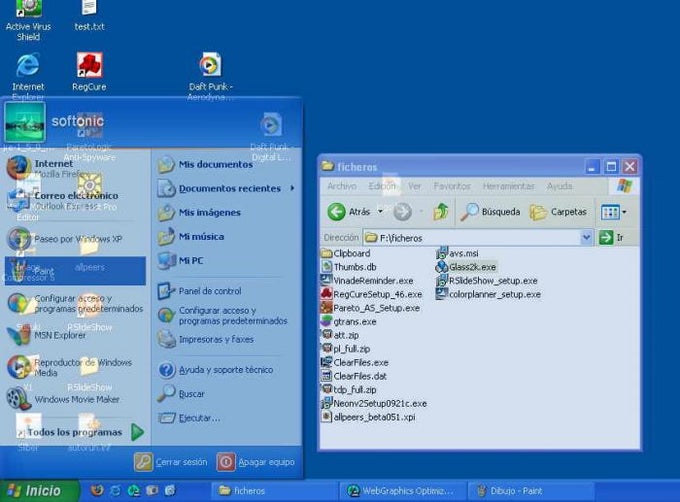Image resolution: width=680 pixels, height=502 pixels.
Task: Select allpeers_beta051.xpi file
Action: click(368, 417)
